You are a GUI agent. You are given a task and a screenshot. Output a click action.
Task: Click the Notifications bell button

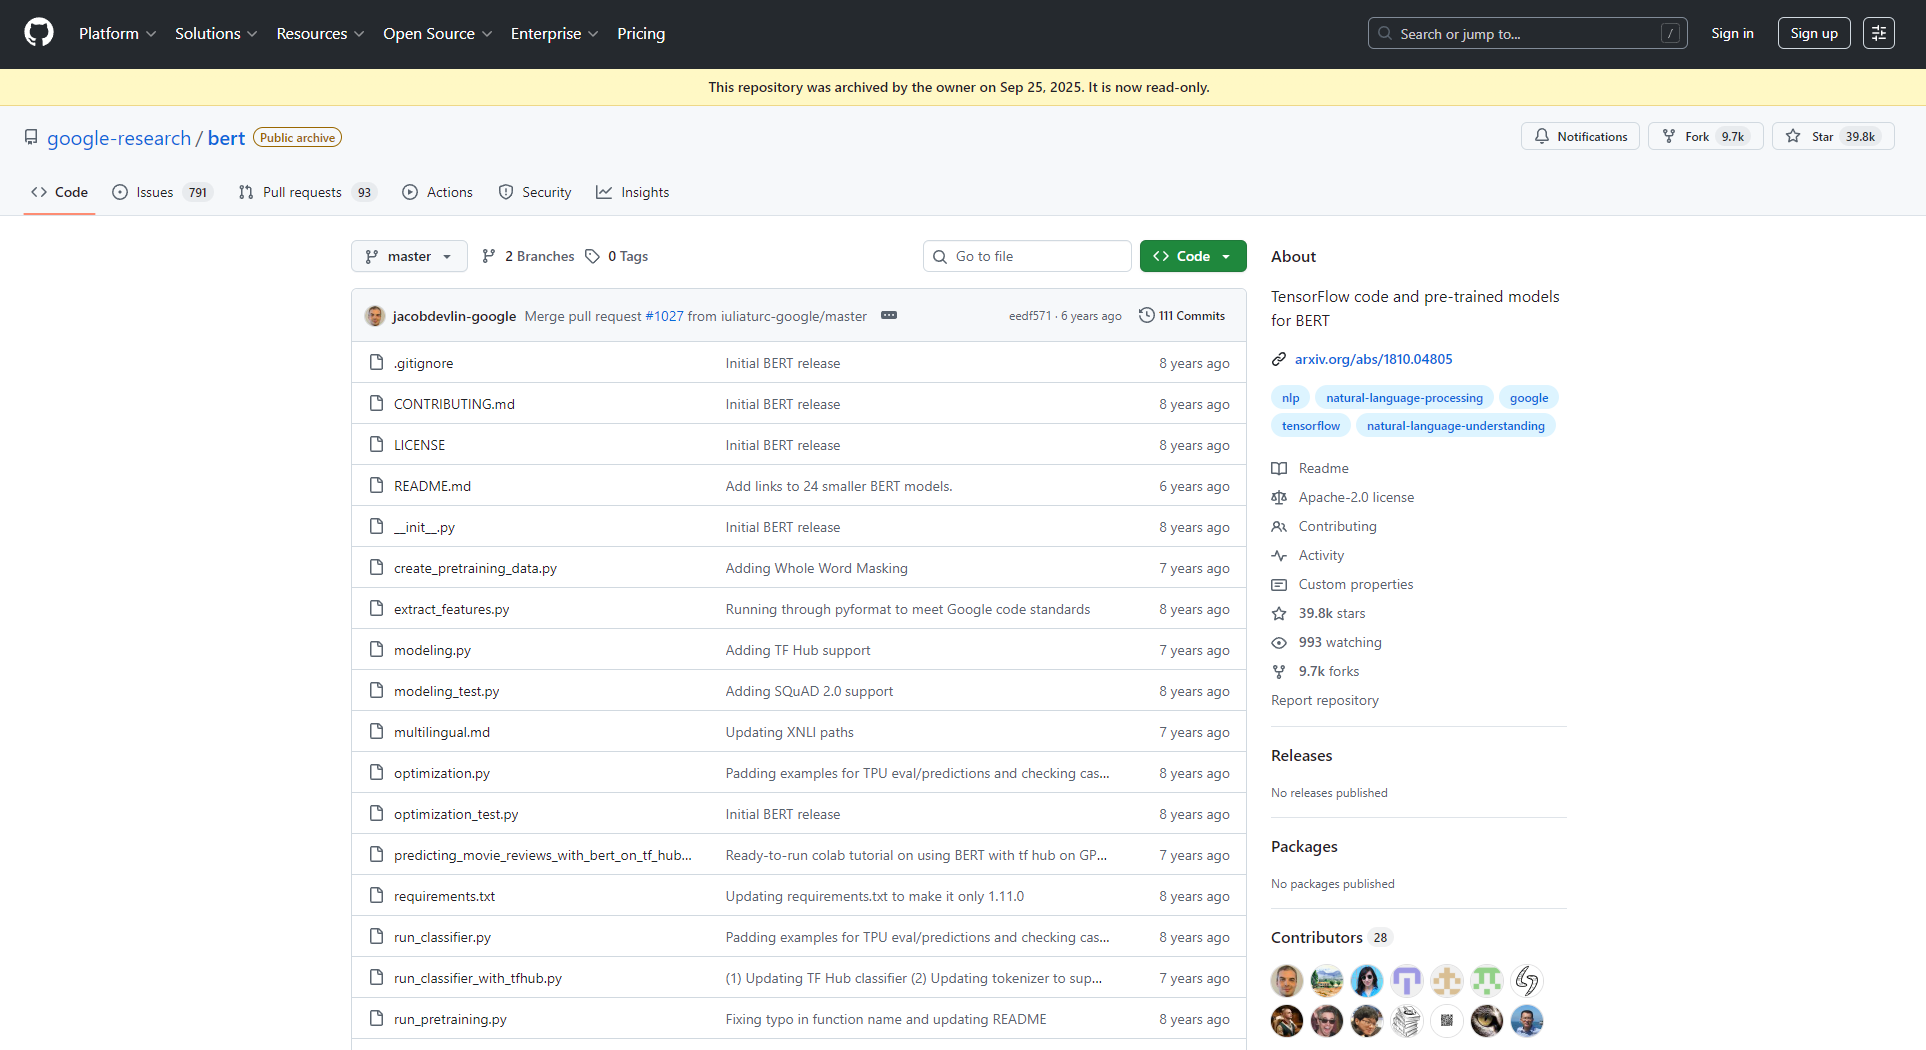tap(1580, 136)
